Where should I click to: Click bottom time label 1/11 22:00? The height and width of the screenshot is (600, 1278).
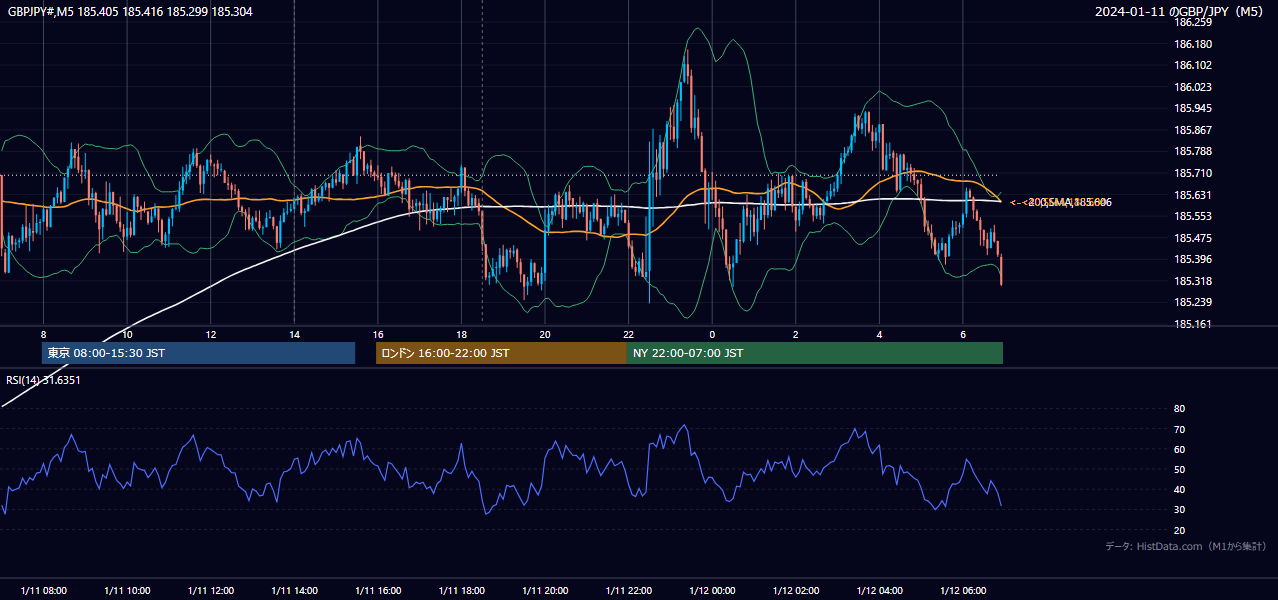pos(628,591)
